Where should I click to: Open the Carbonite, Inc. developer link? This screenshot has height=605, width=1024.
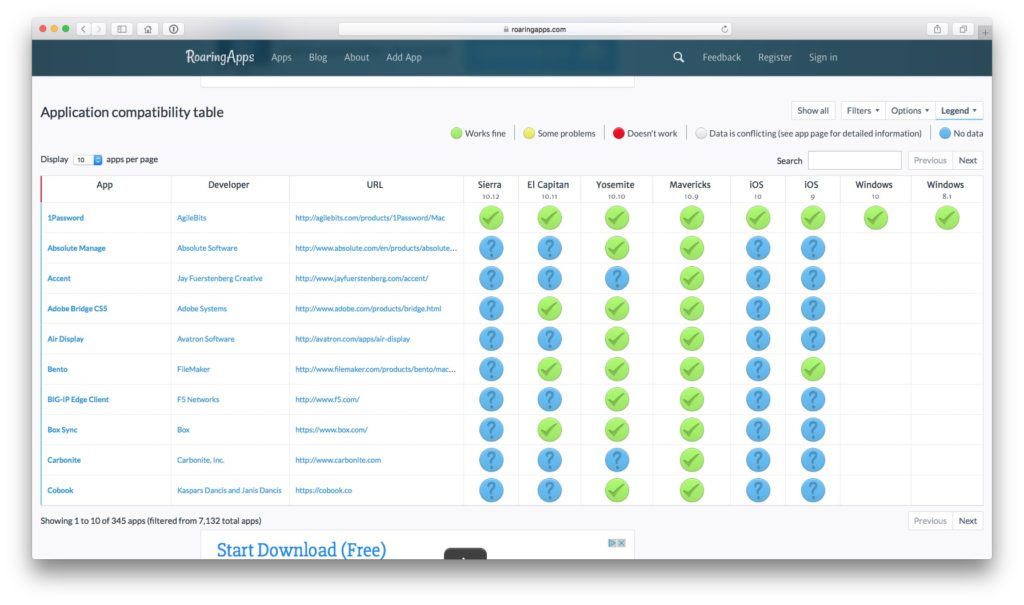pyautogui.click(x=200, y=460)
